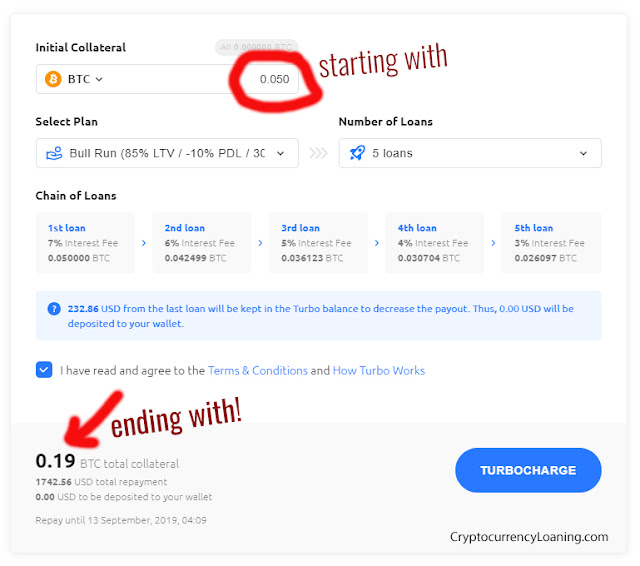This screenshot has width=640, height=566.
Task: Select the 1st loan card
Action: pos(85,243)
